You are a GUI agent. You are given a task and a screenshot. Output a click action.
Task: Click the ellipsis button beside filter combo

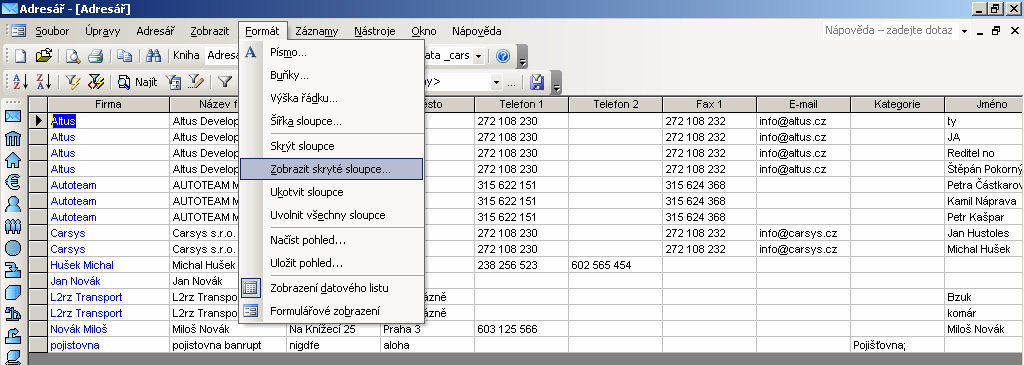(511, 83)
